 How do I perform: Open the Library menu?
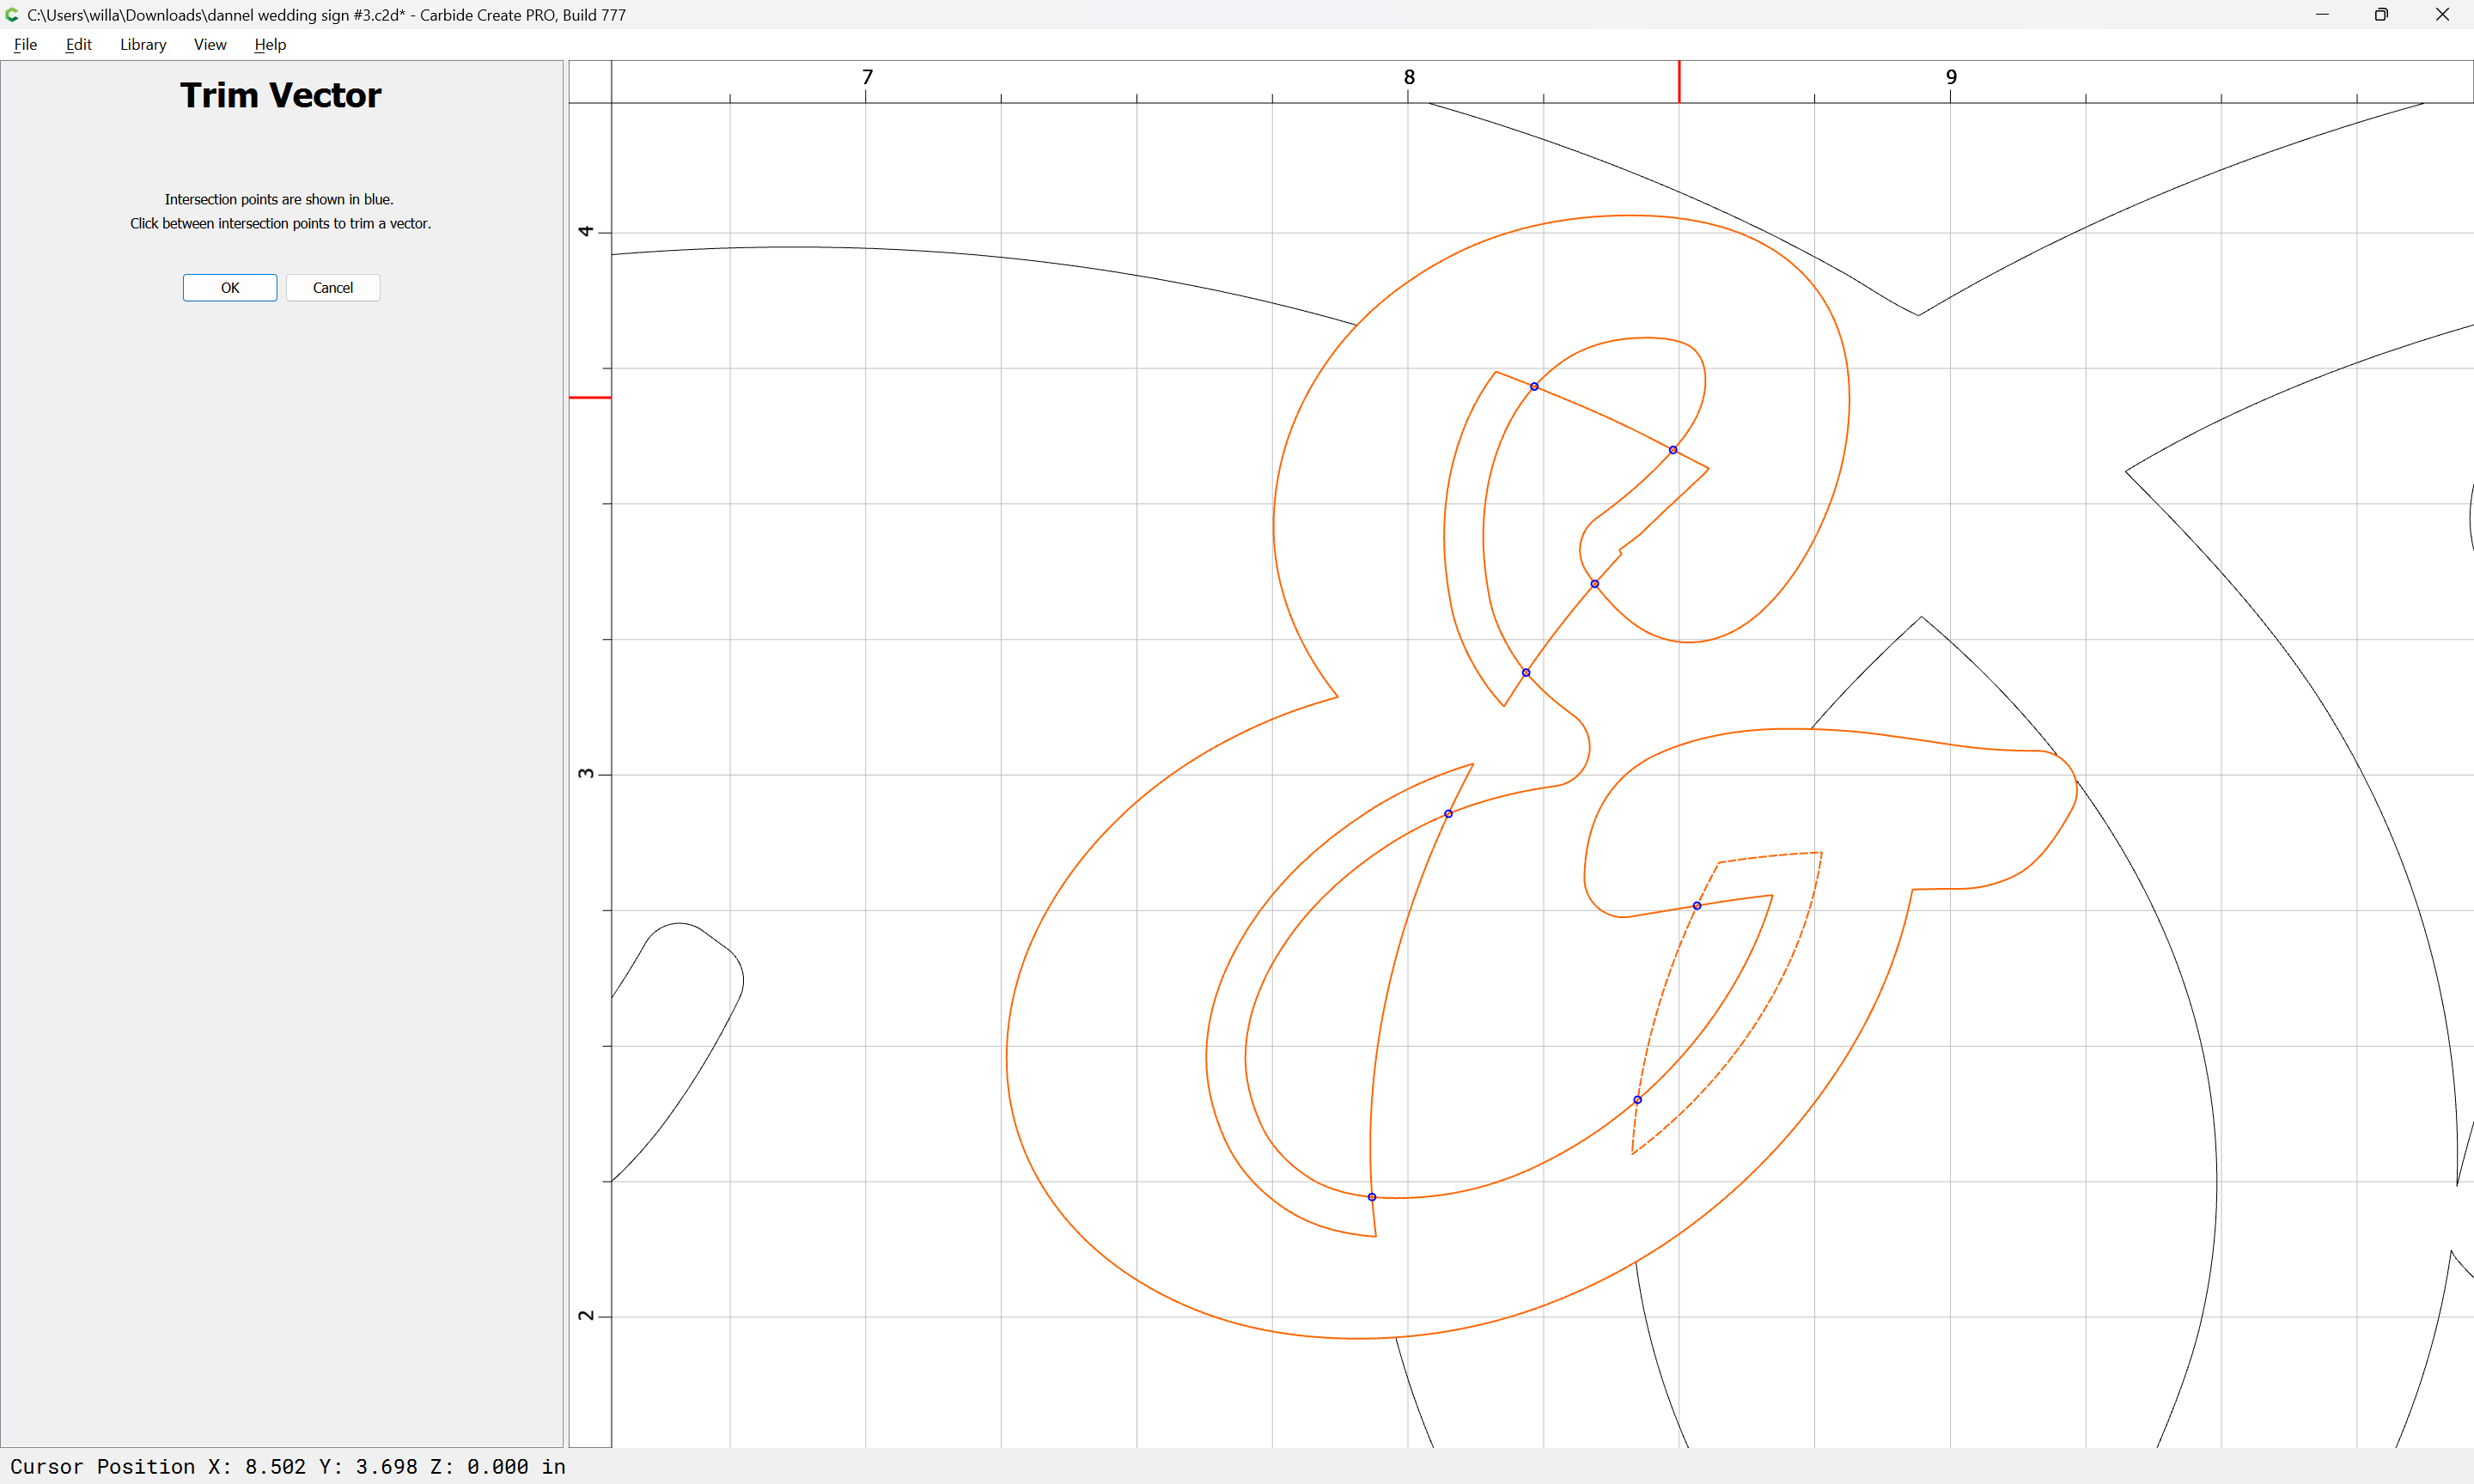point(143,44)
